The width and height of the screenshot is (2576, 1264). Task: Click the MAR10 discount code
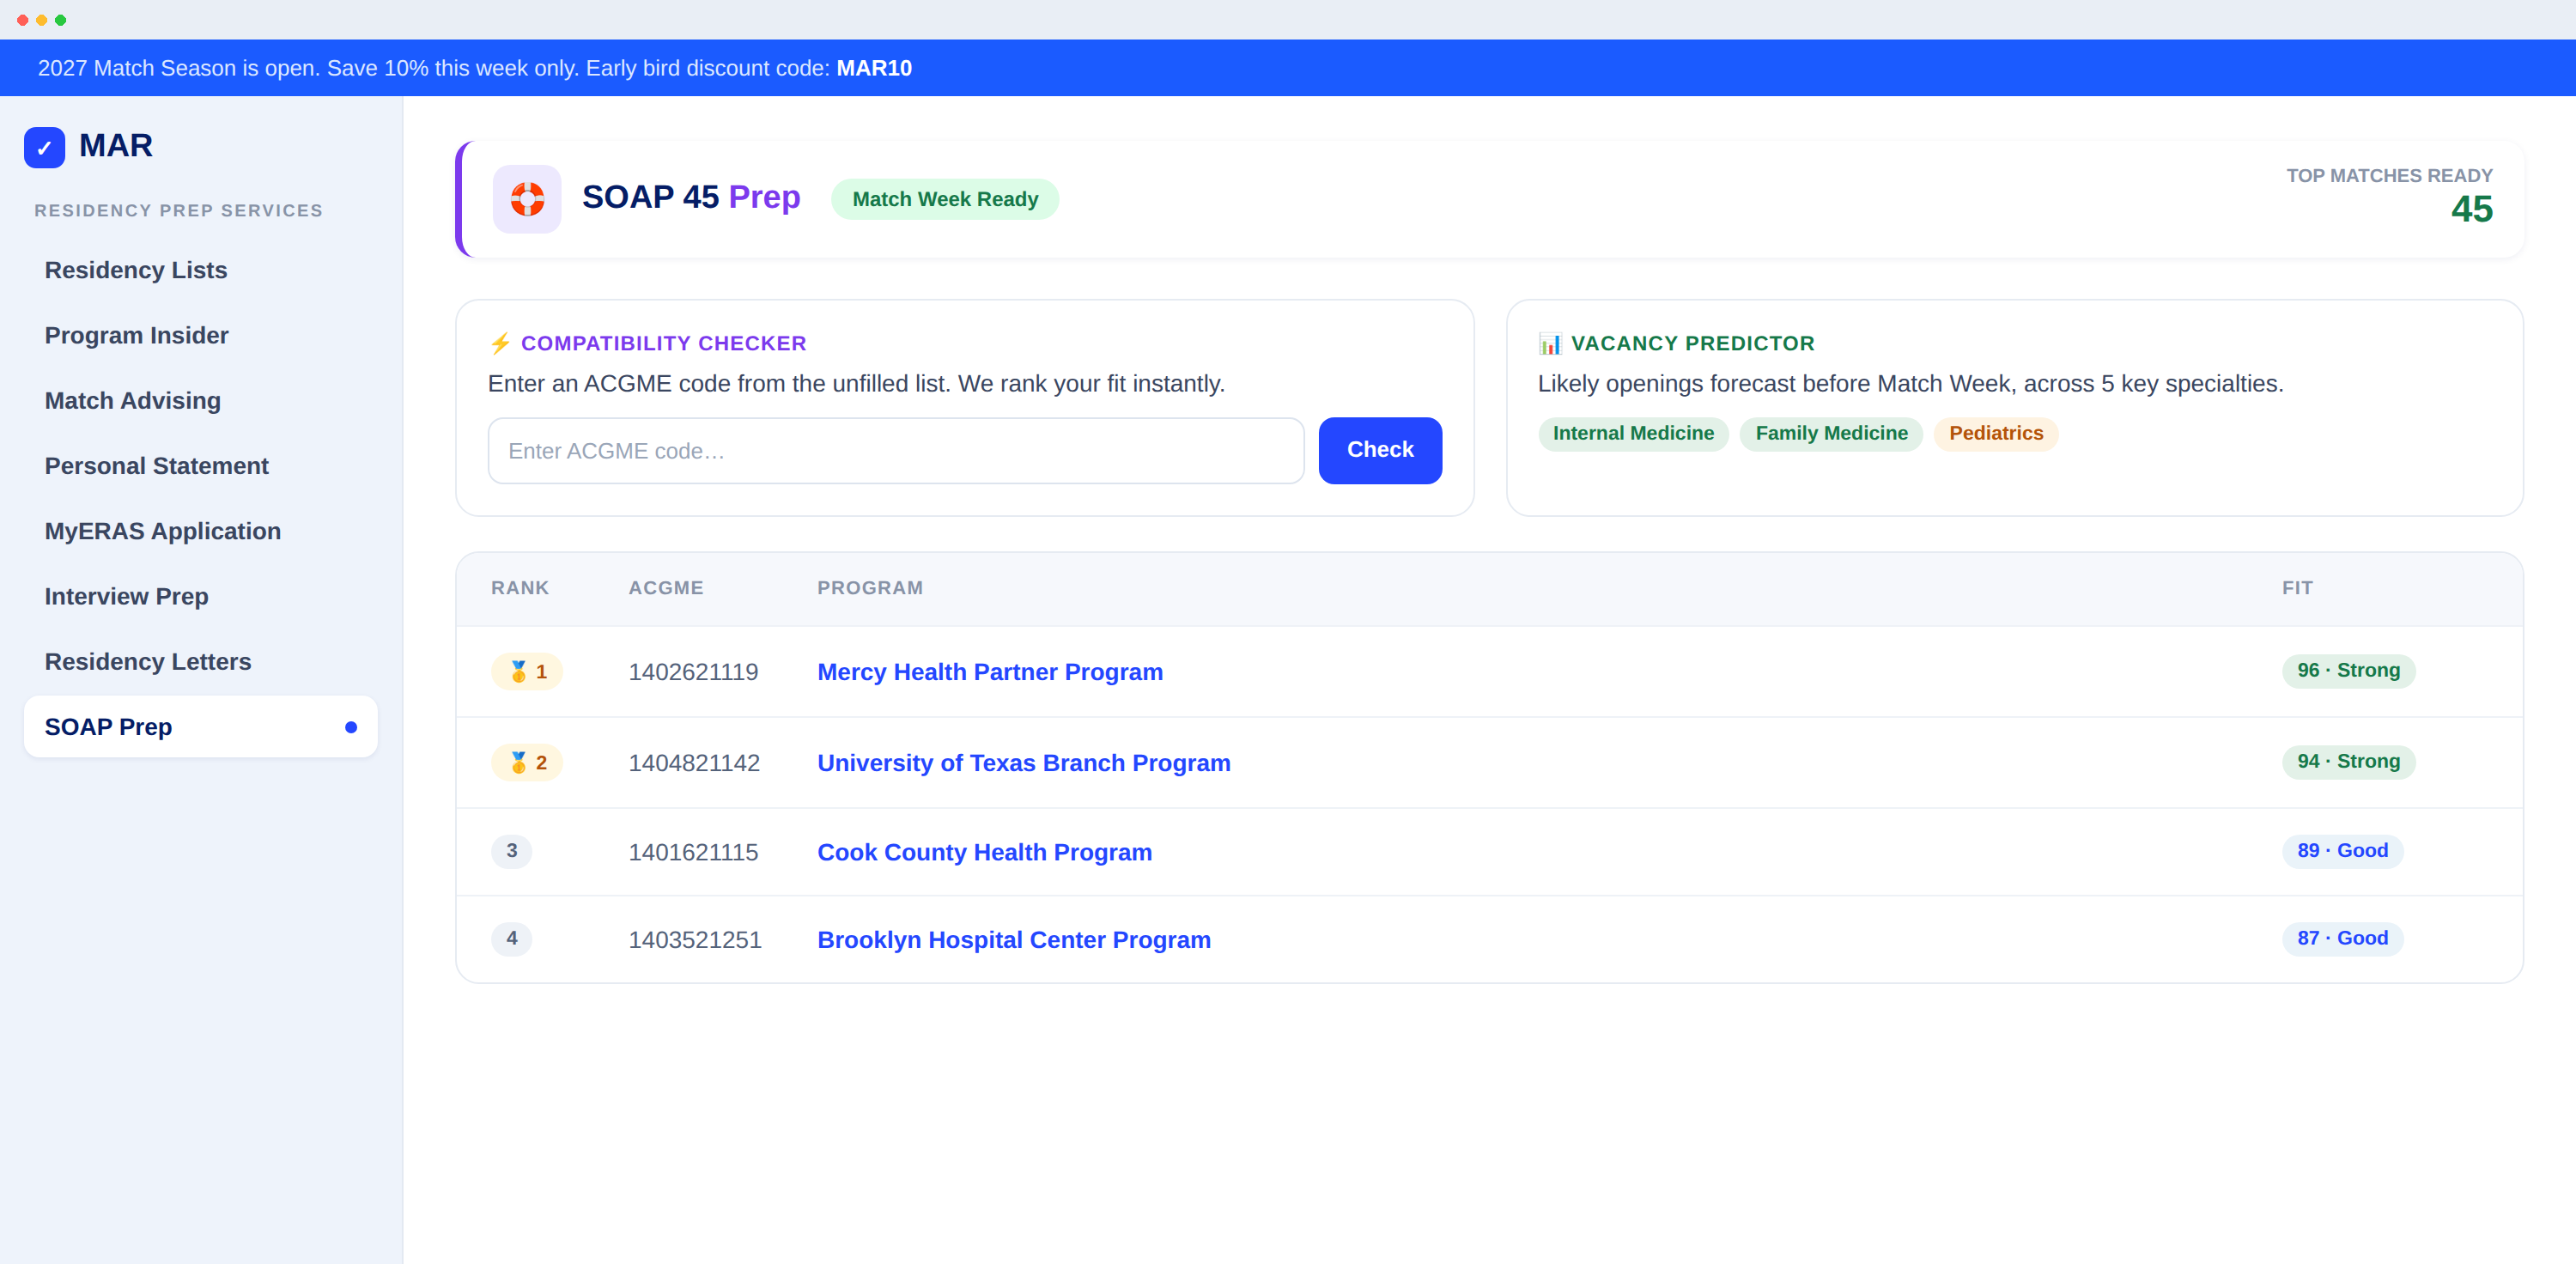[x=874, y=68]
